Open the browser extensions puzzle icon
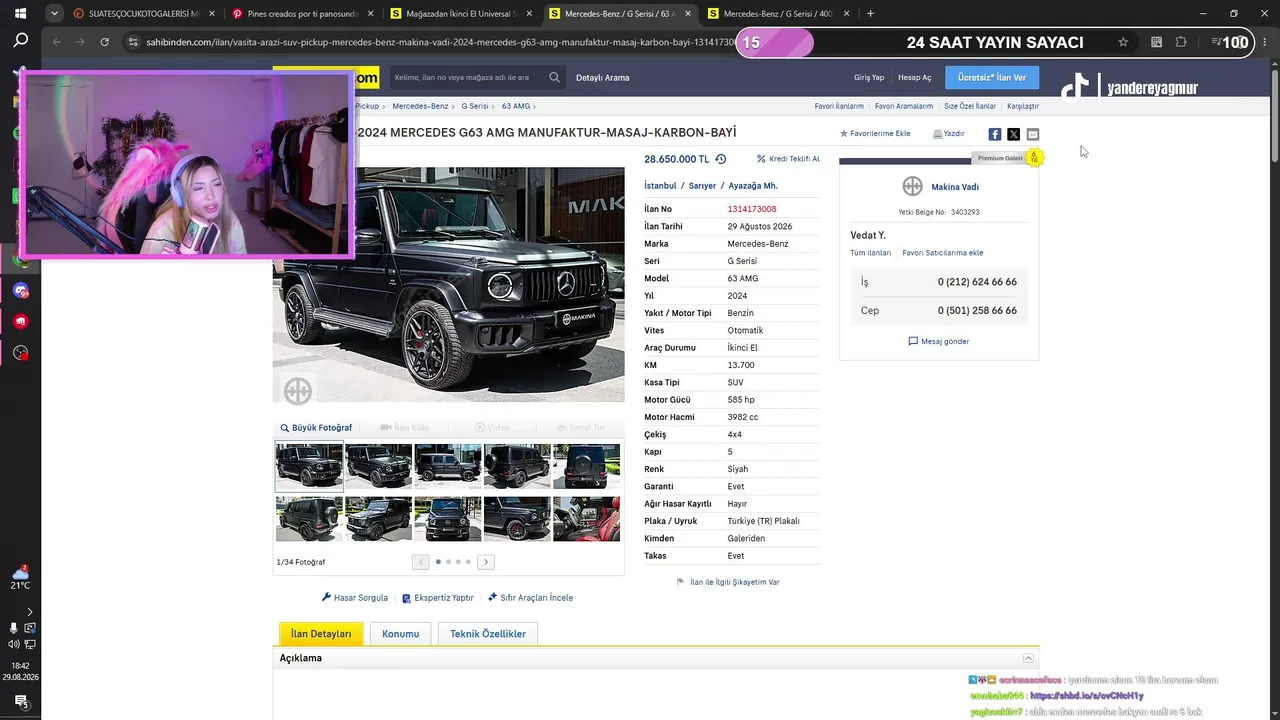This screenshot has height=720, width=1280. point(1181,42)
